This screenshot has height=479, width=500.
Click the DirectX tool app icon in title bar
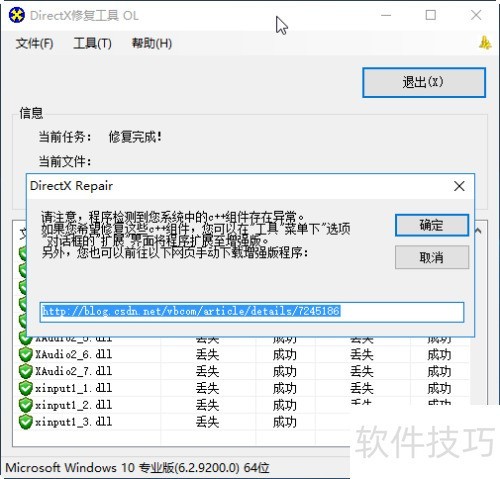tap(17, 15)
